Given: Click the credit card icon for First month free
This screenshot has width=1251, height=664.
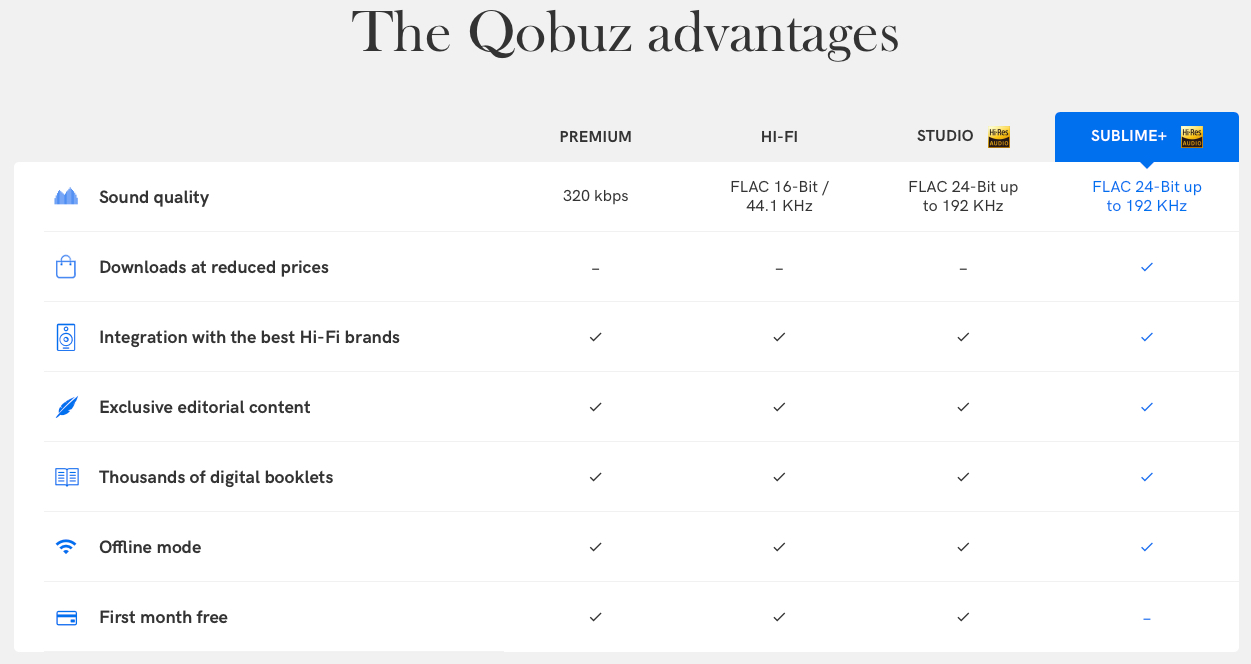Looking at the screenshot, I should [x=66, y=617].
